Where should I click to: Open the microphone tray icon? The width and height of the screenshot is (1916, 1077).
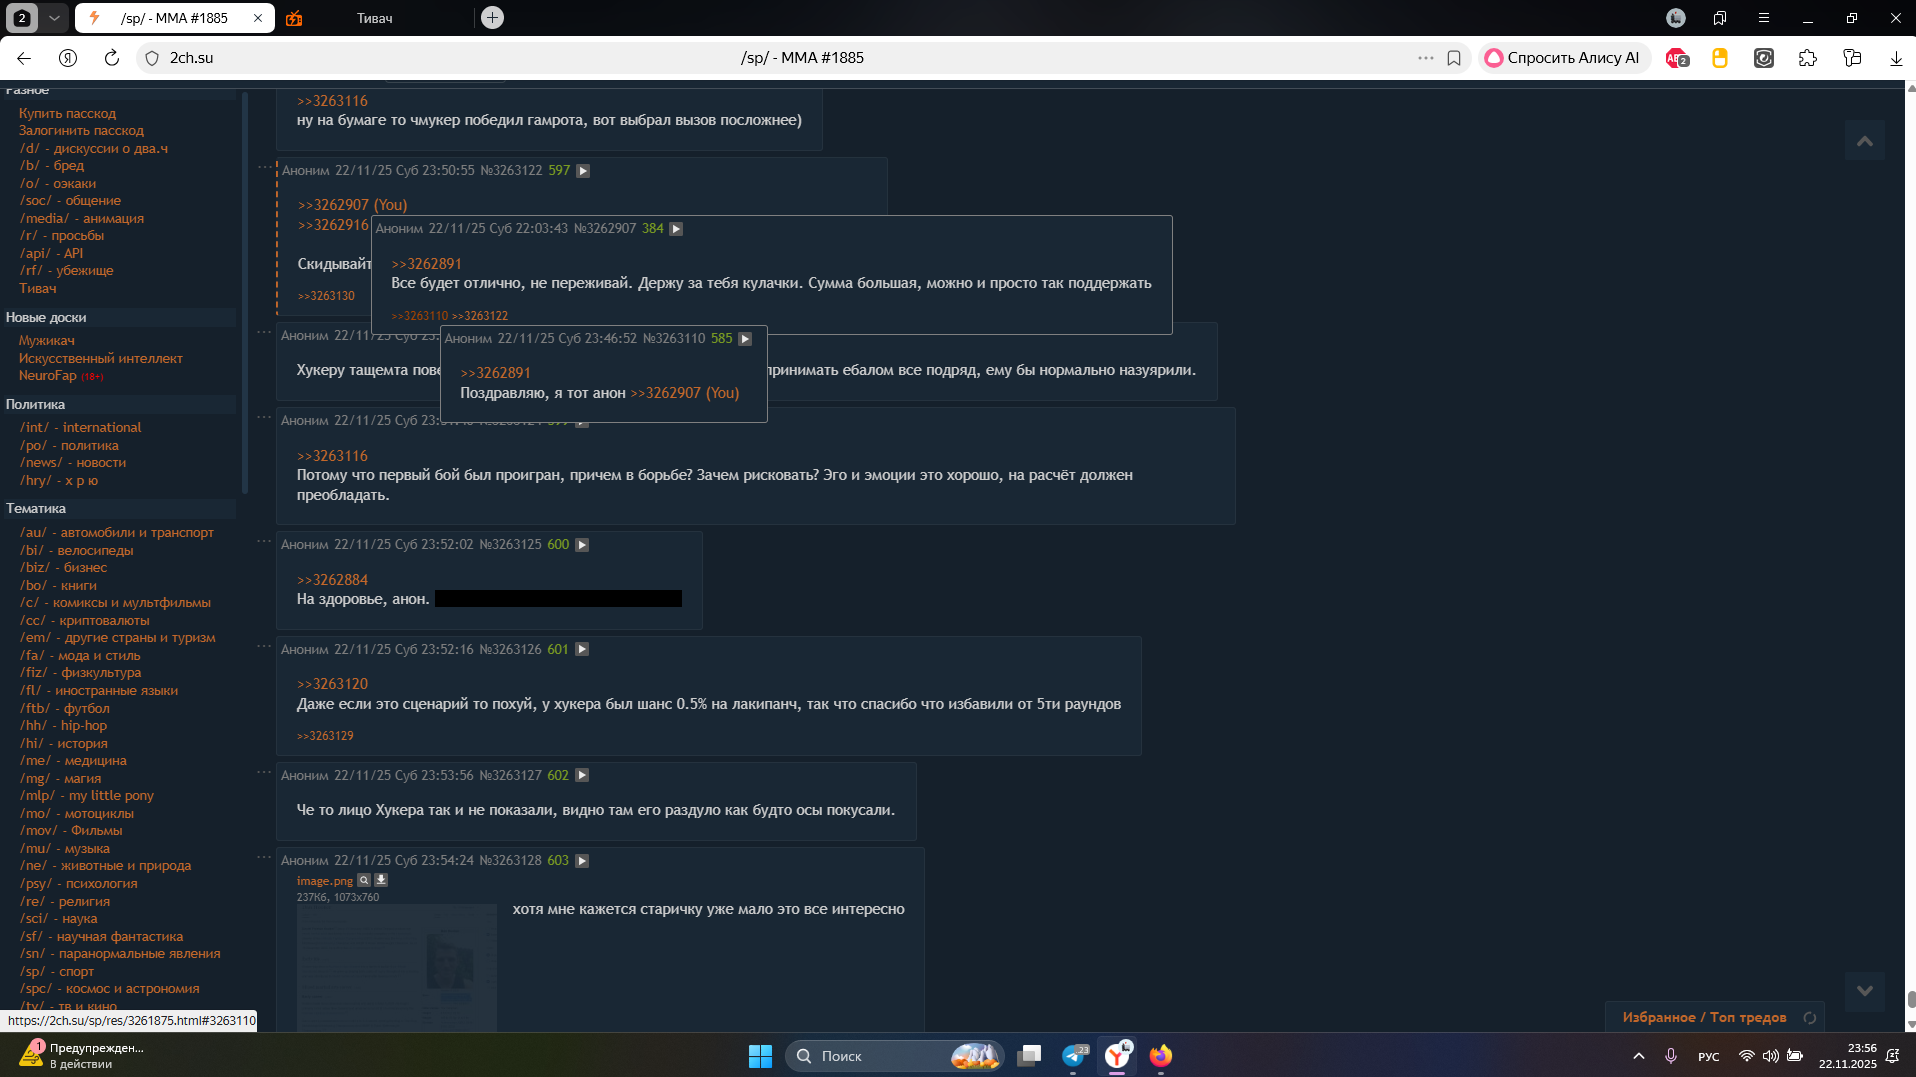[1670, 1056]
